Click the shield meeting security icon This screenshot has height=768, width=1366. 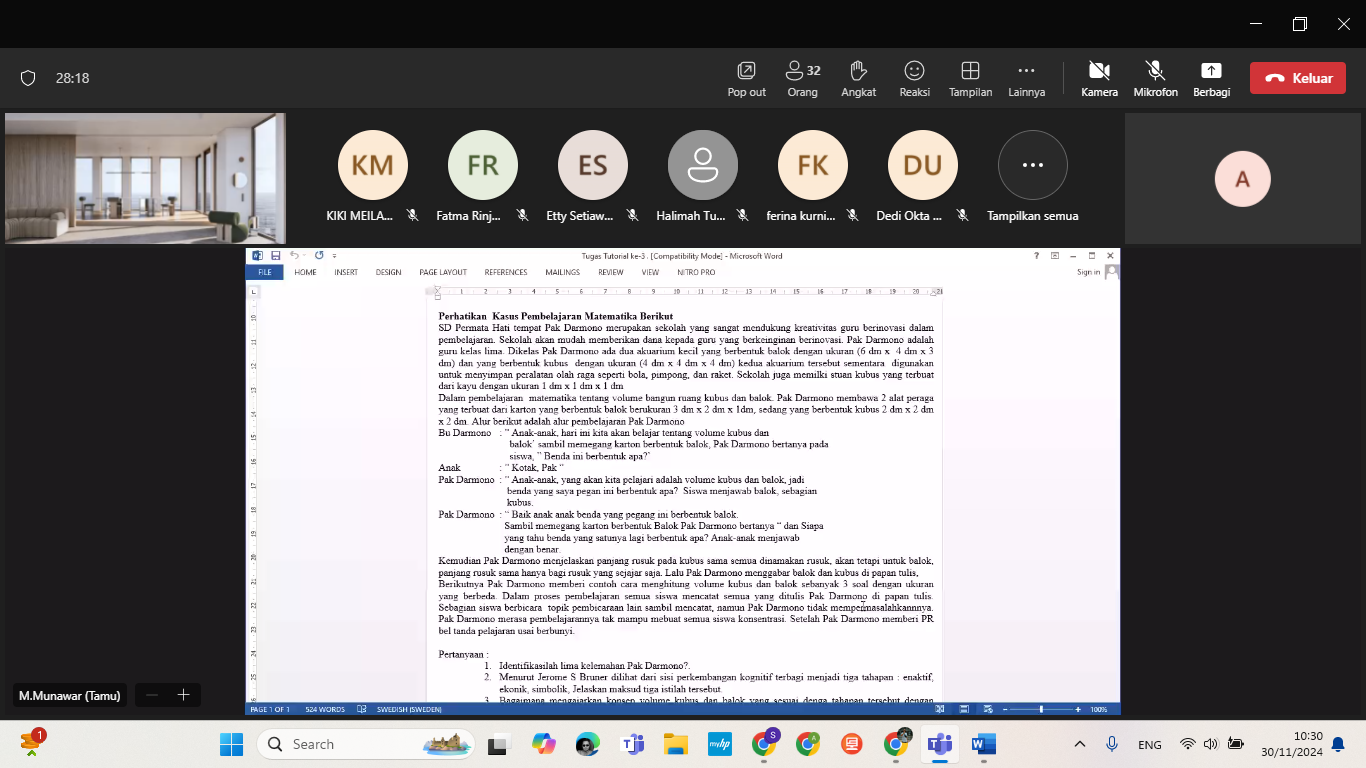click(28, 78)
